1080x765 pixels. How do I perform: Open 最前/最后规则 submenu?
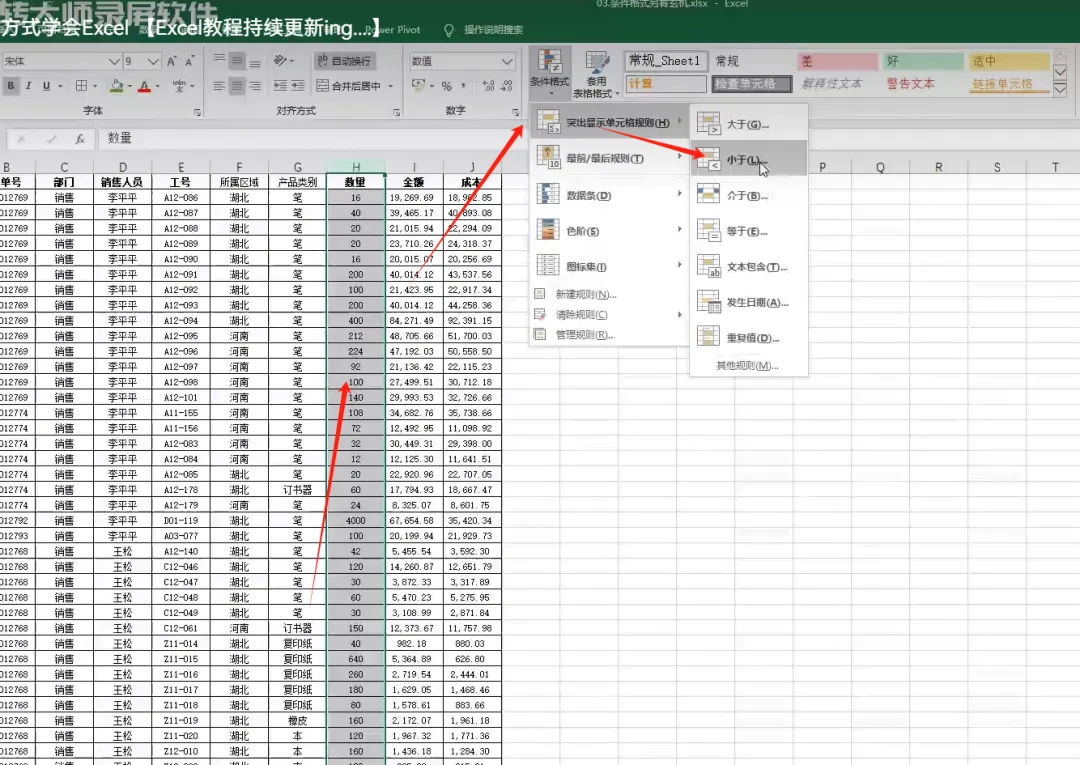(609, 158)
